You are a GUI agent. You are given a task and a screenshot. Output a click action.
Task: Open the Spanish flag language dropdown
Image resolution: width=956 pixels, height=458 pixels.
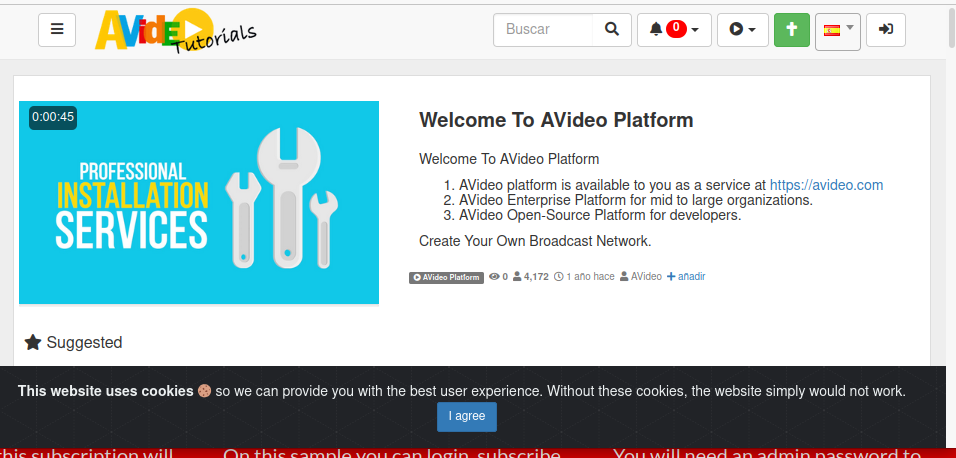click(838, 31)
